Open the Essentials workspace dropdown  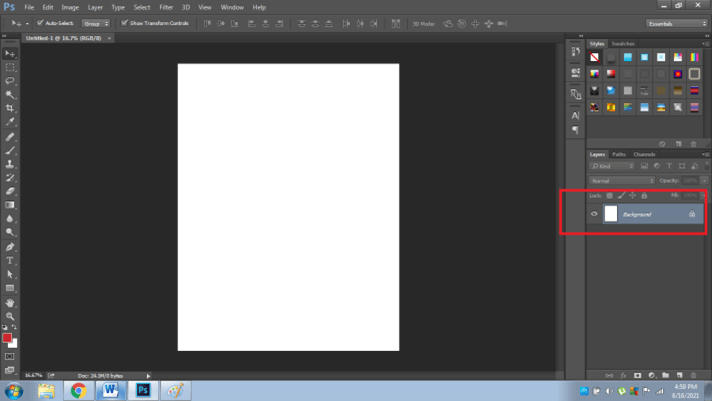[x=676, y=22]
